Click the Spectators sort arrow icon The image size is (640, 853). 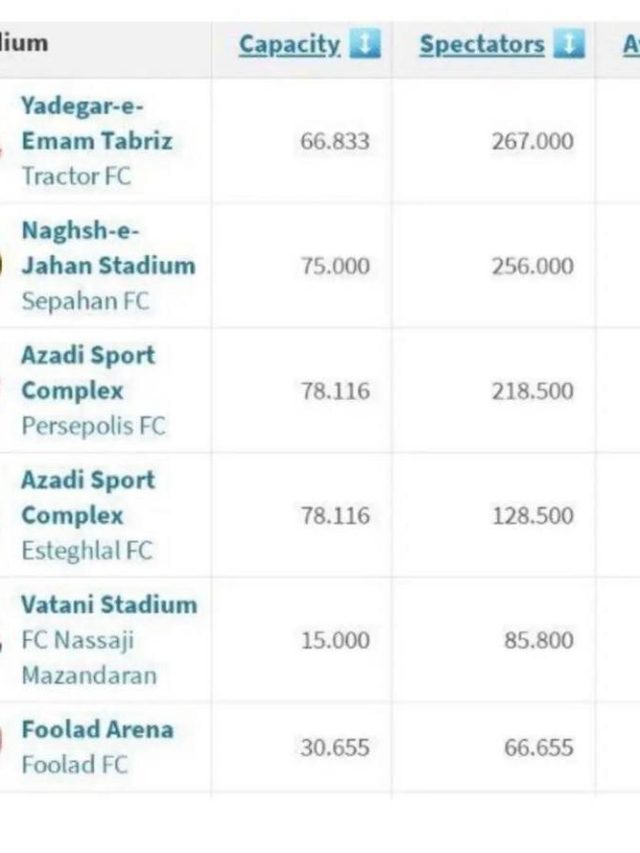pos(569,44)
